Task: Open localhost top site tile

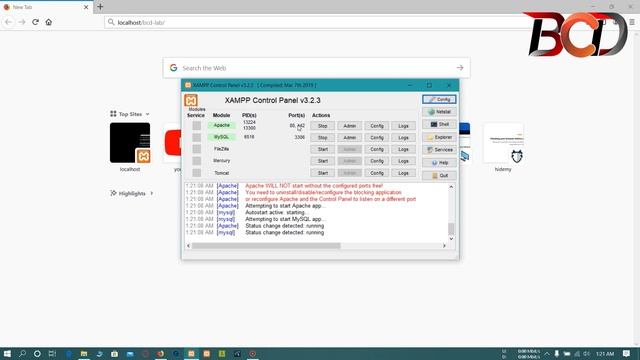Action: [x=130, y=143]
